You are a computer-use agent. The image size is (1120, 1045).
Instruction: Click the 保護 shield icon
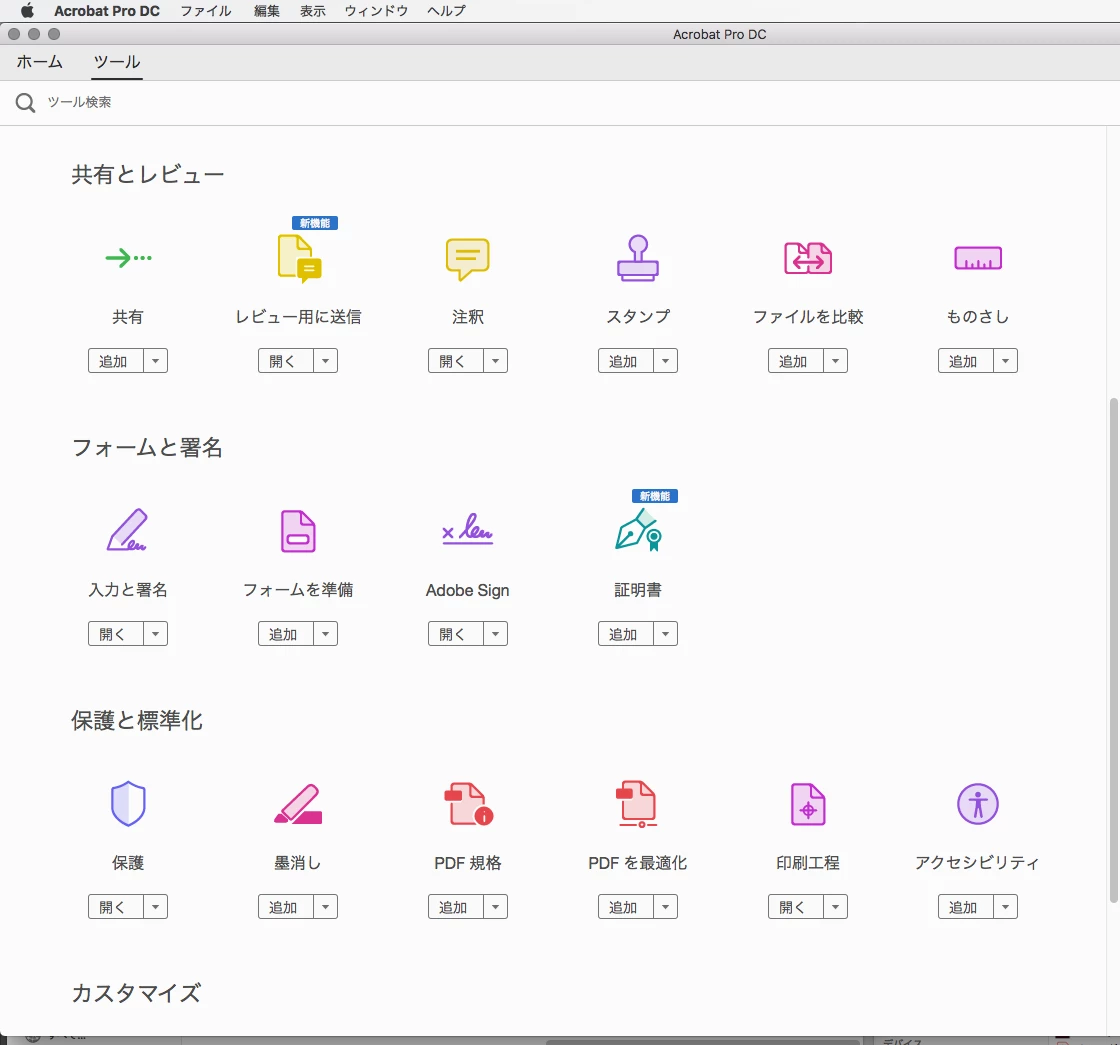point(129,804)
